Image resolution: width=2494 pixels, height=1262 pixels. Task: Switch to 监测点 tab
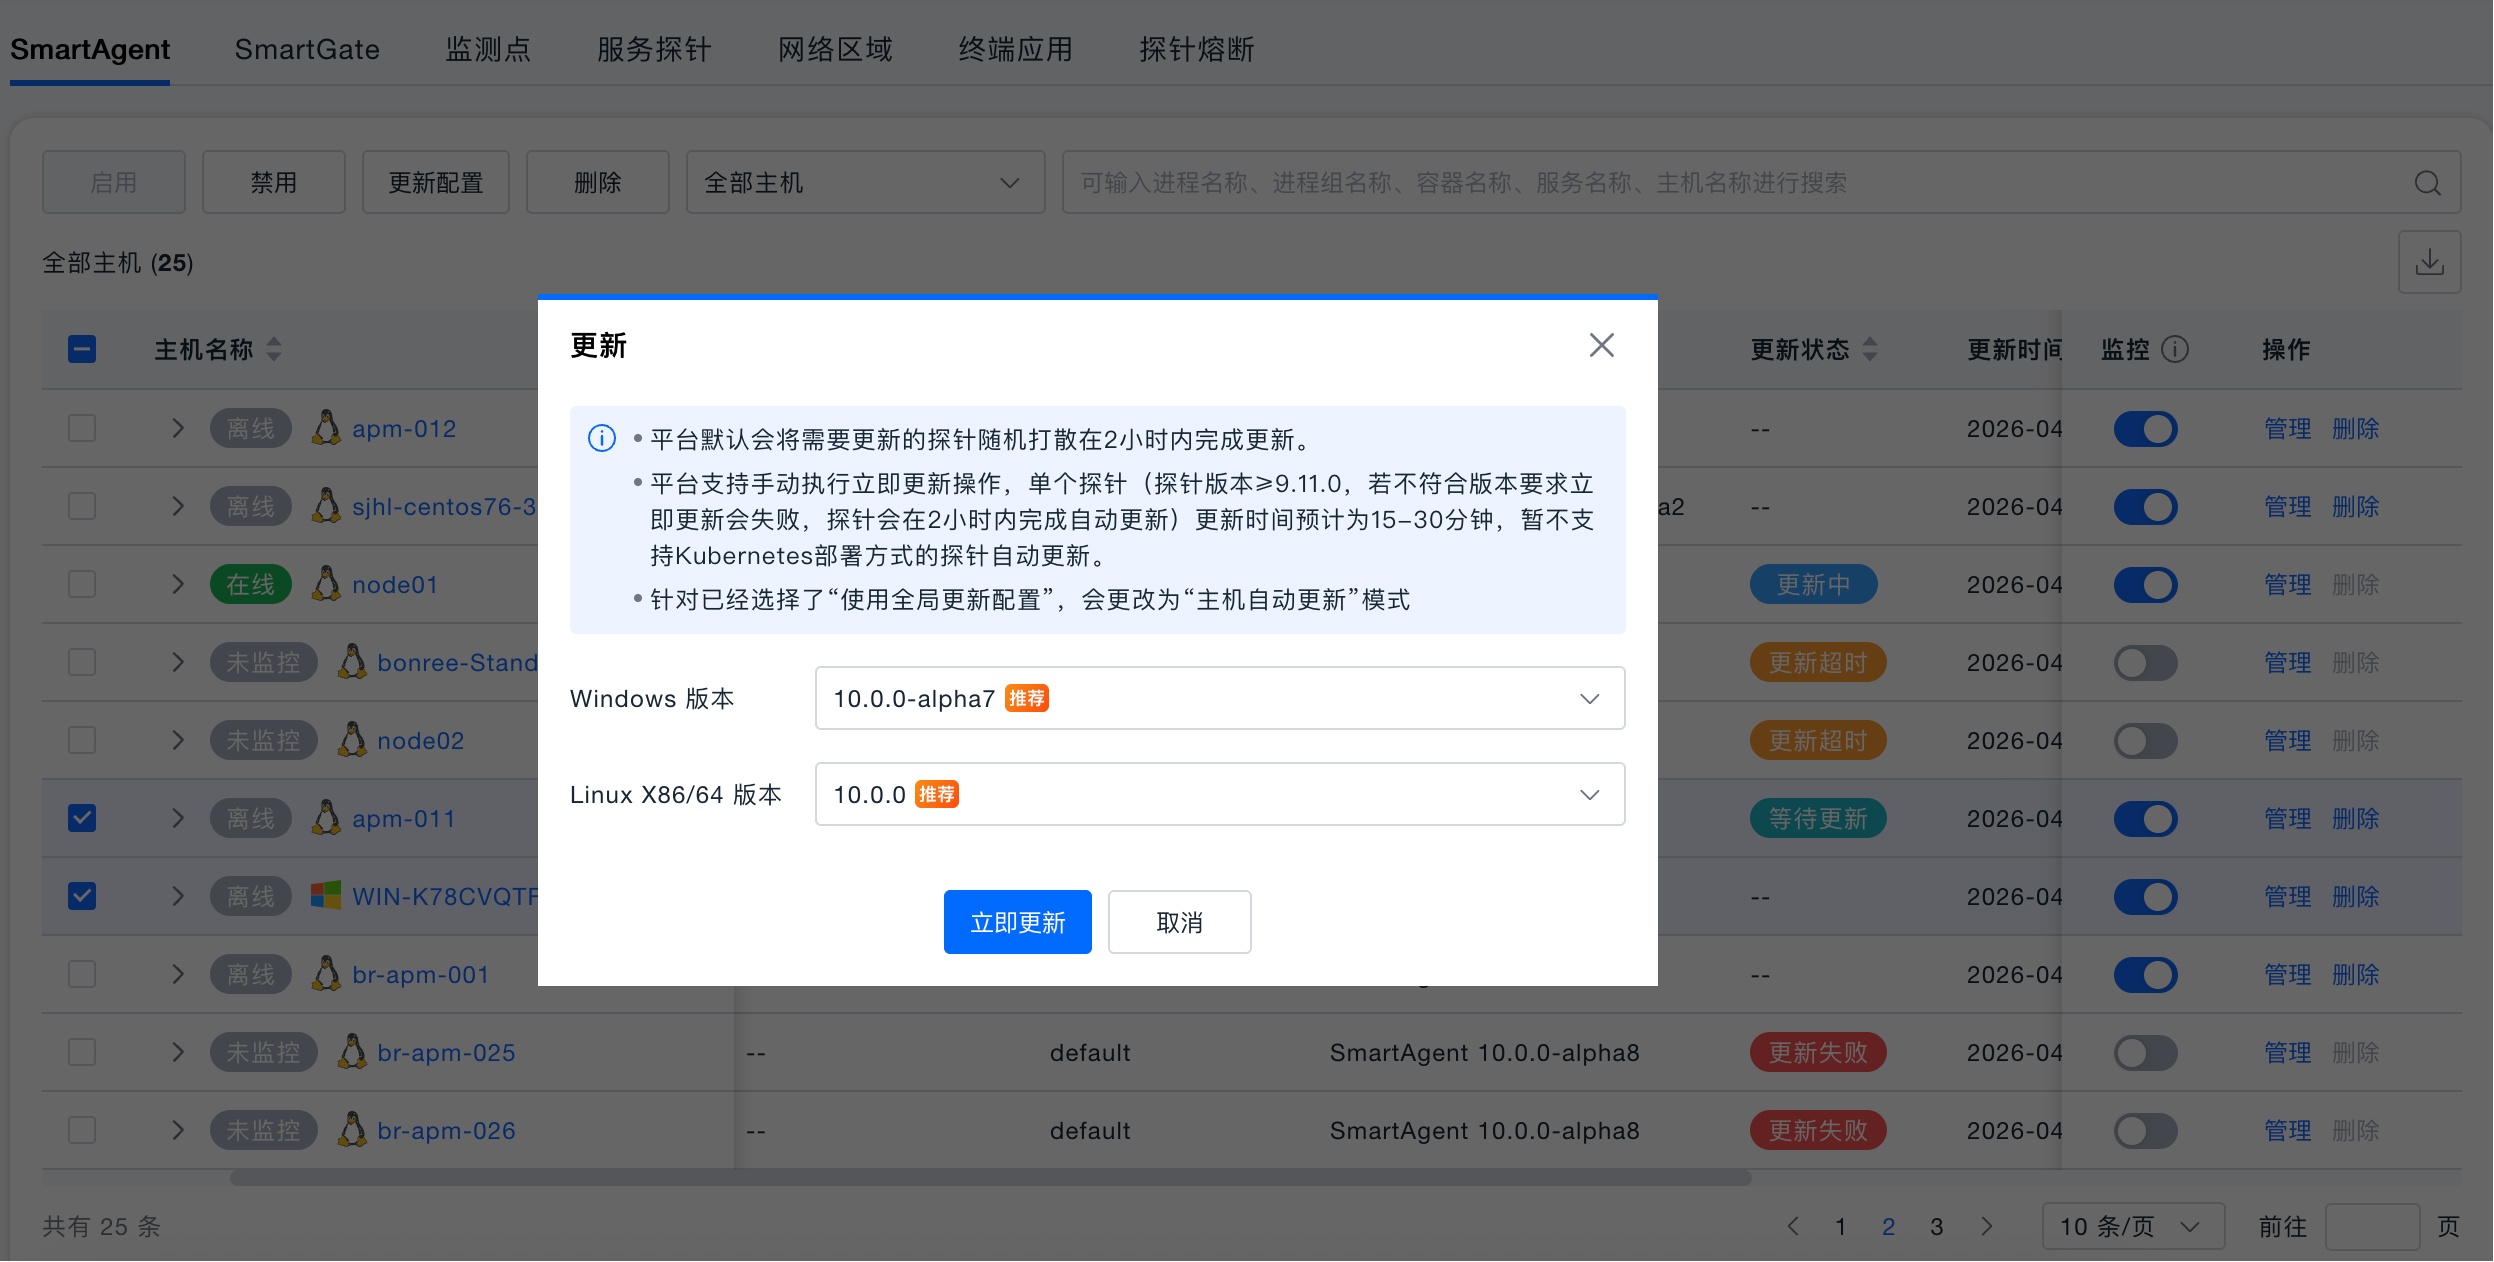tap(488, 49)
